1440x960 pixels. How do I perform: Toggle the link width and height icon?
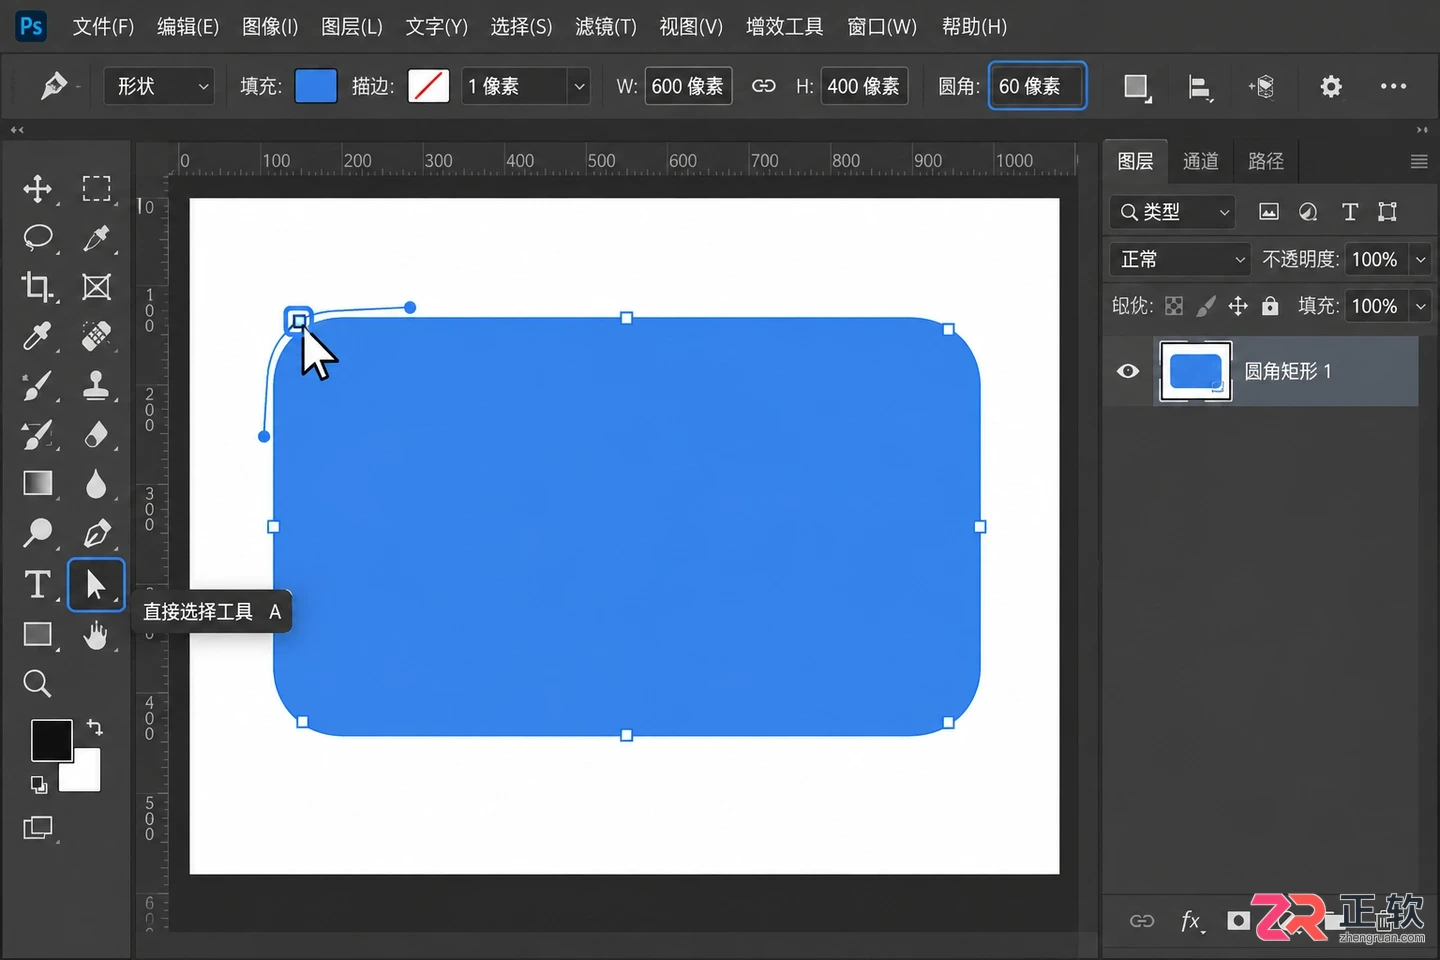[x=764, y=86]
